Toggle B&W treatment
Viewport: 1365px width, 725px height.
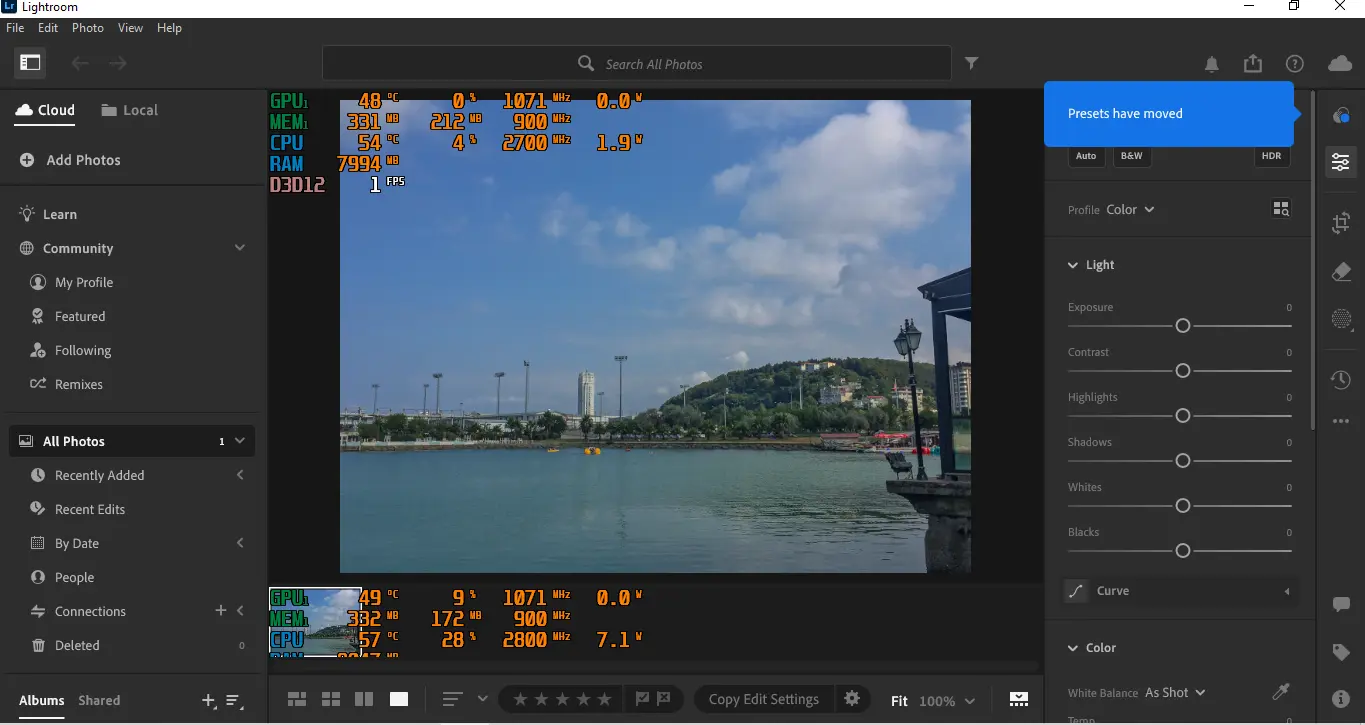(x=1131, y=156)
